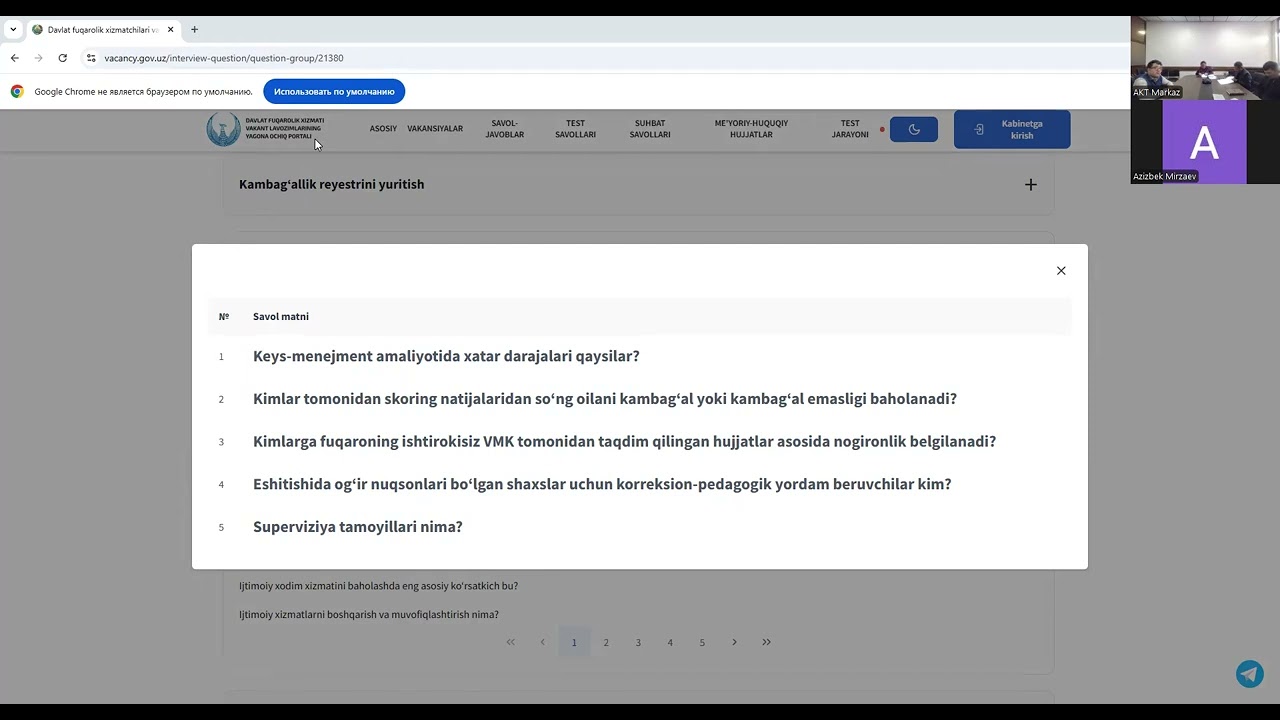Go to pagination page 1
1280x720 pixels.
574,642
